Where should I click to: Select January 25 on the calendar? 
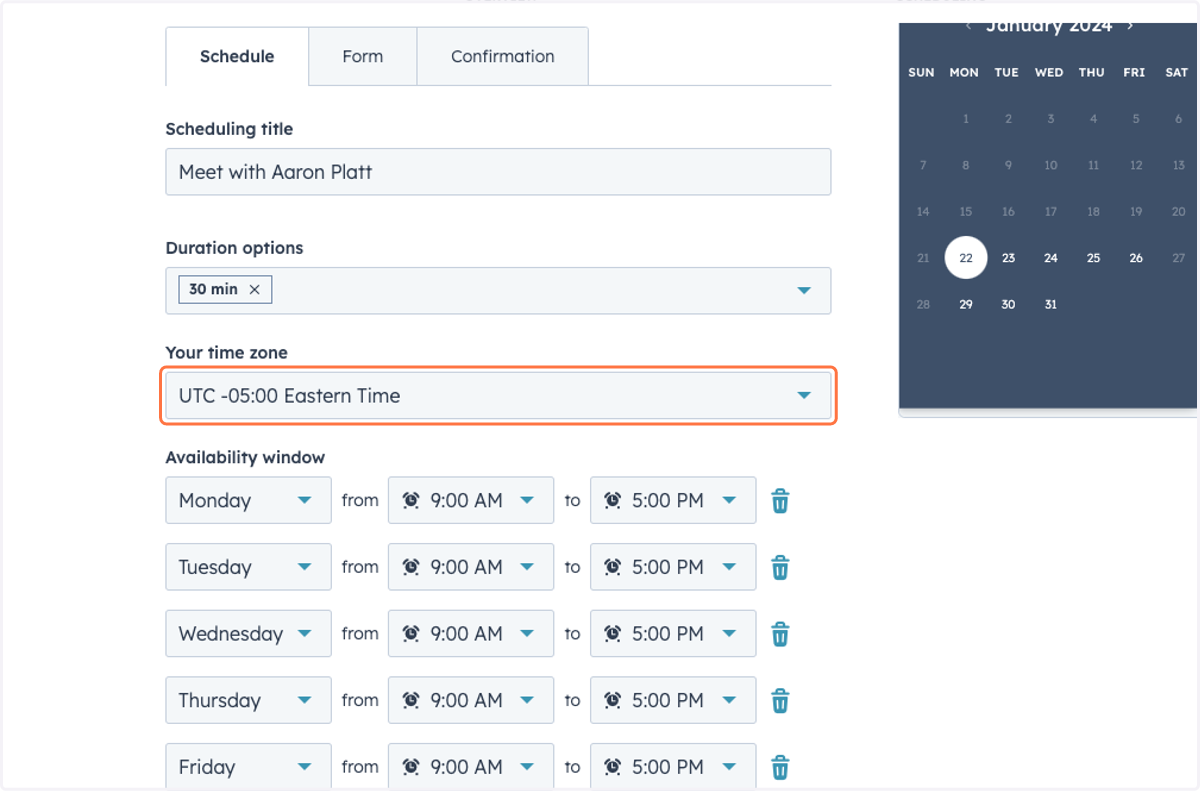[1093, 258]
